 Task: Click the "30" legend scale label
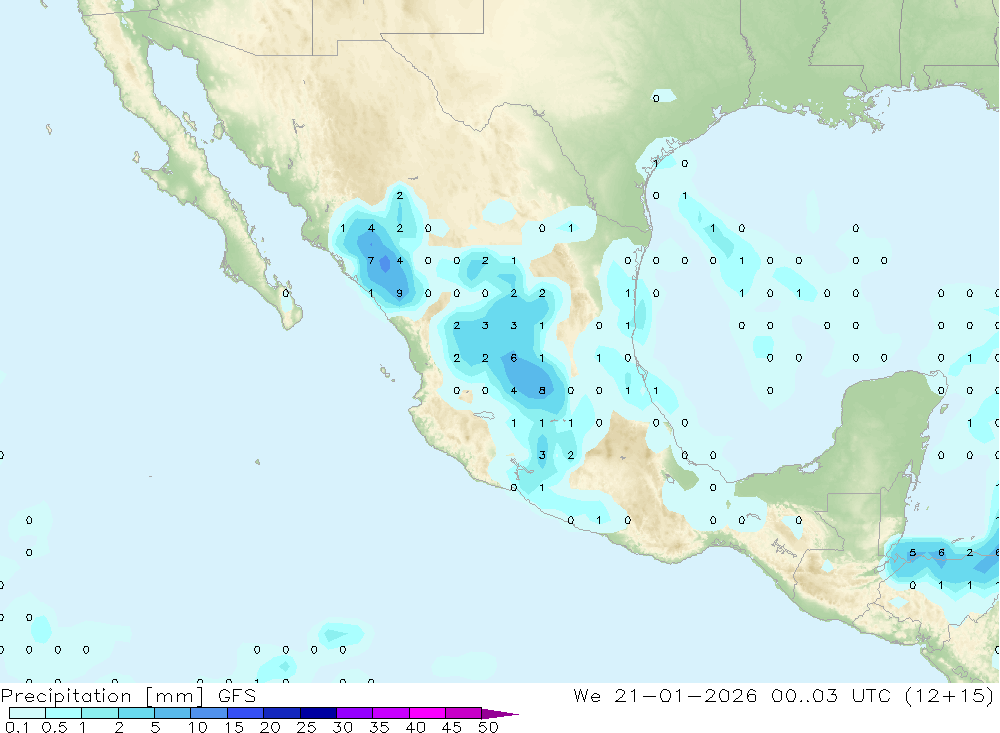[x=343, y=727]
